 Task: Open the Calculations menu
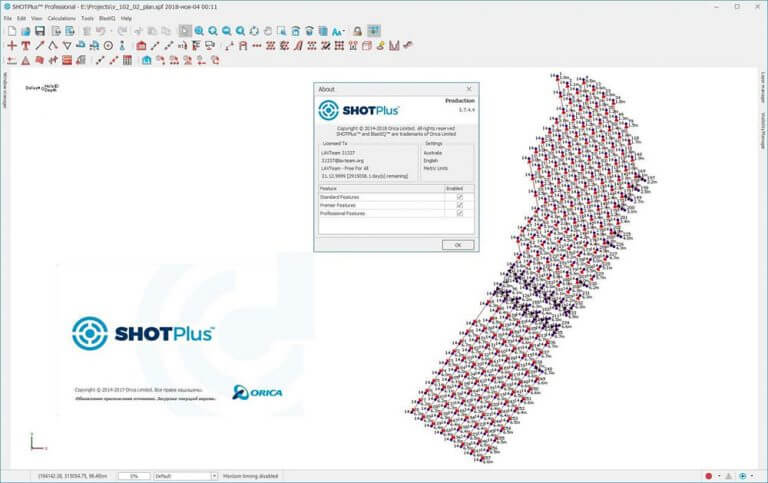point(62,18)
